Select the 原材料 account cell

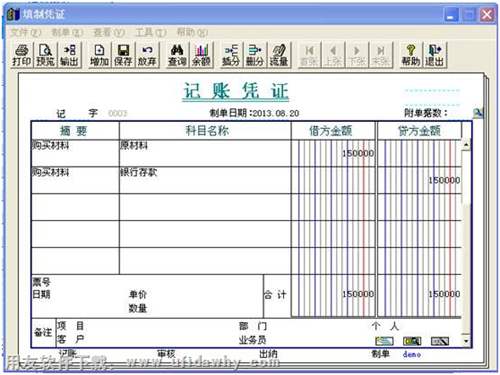[x=205, y=153]
